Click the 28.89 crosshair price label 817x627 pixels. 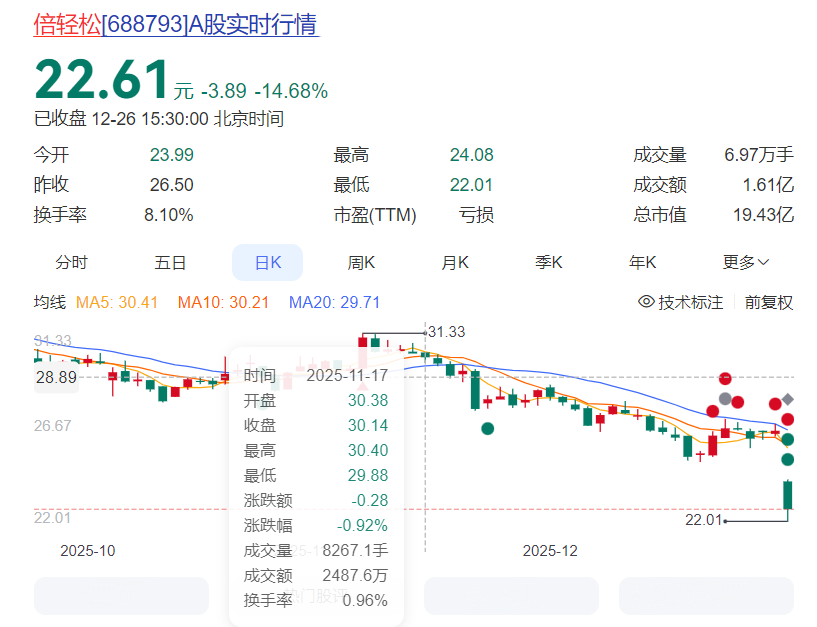click(56, 377)
